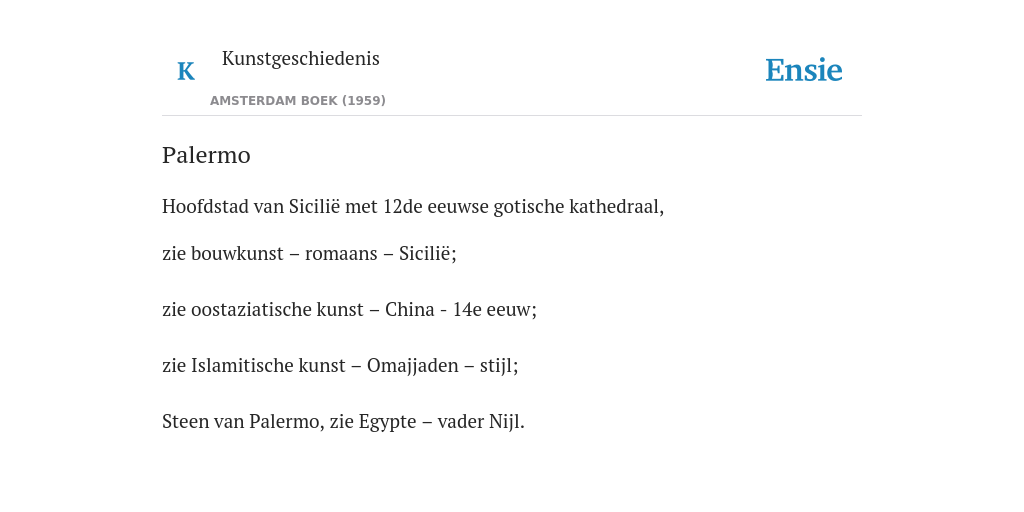The height and width of the screenshot is (512, 1024).
Task: Click the word Omajjaden
Action: click(x=413, y=366)
